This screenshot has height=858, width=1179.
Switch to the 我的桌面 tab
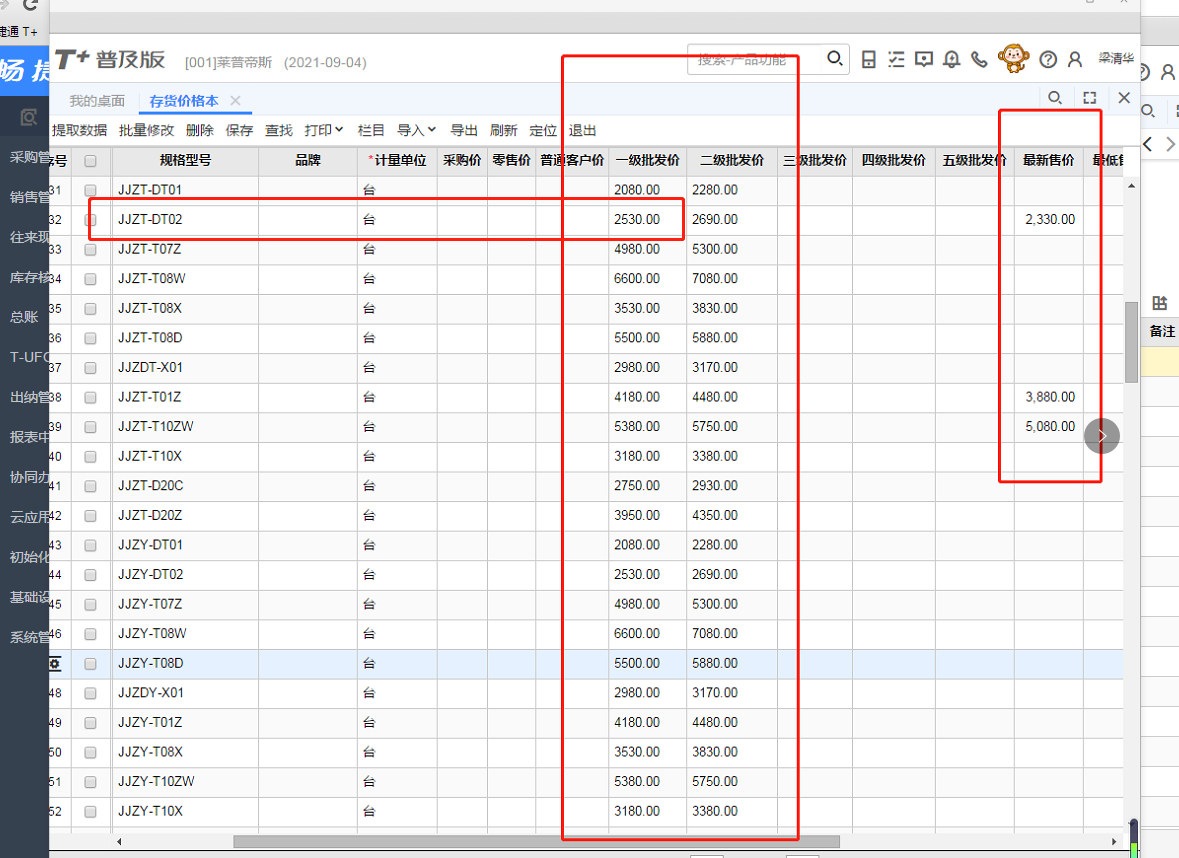(97, 101)
